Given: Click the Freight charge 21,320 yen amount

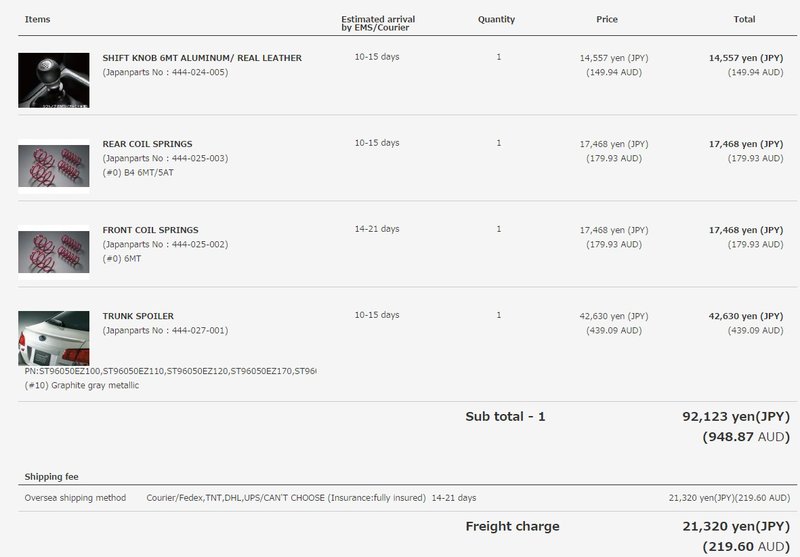Looking at the screenshot, I should (736, 526).
